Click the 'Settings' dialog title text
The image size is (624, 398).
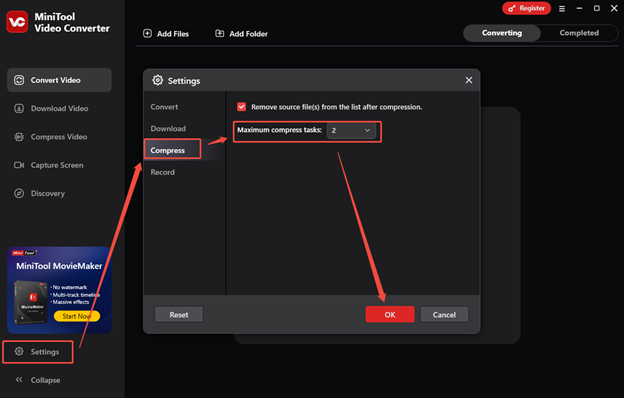(184, 81)
